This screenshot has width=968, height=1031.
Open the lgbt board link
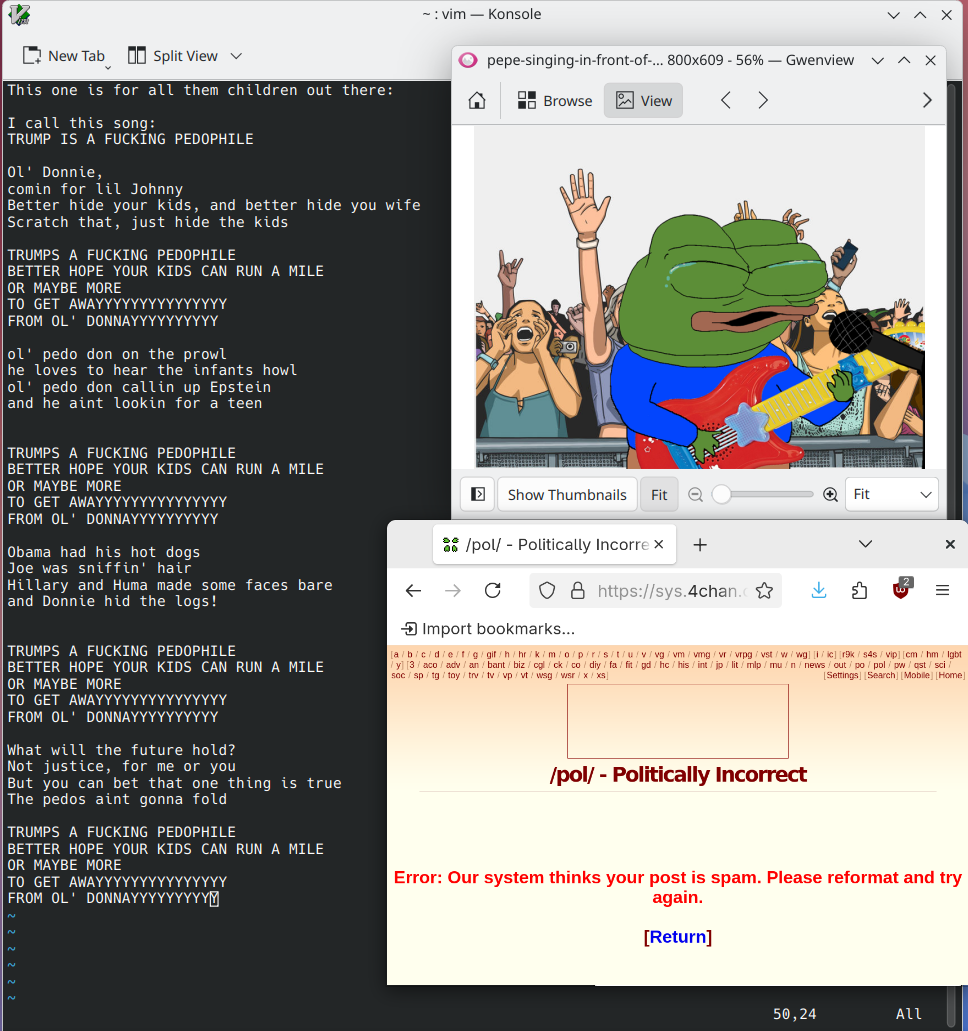click(x=954, y=654)
